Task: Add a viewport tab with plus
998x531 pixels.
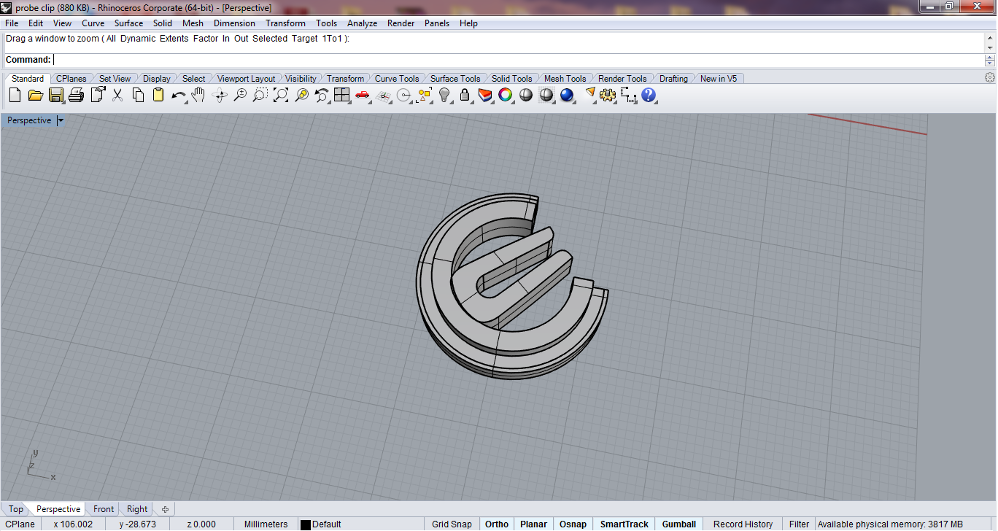Action: pos(165,509)
